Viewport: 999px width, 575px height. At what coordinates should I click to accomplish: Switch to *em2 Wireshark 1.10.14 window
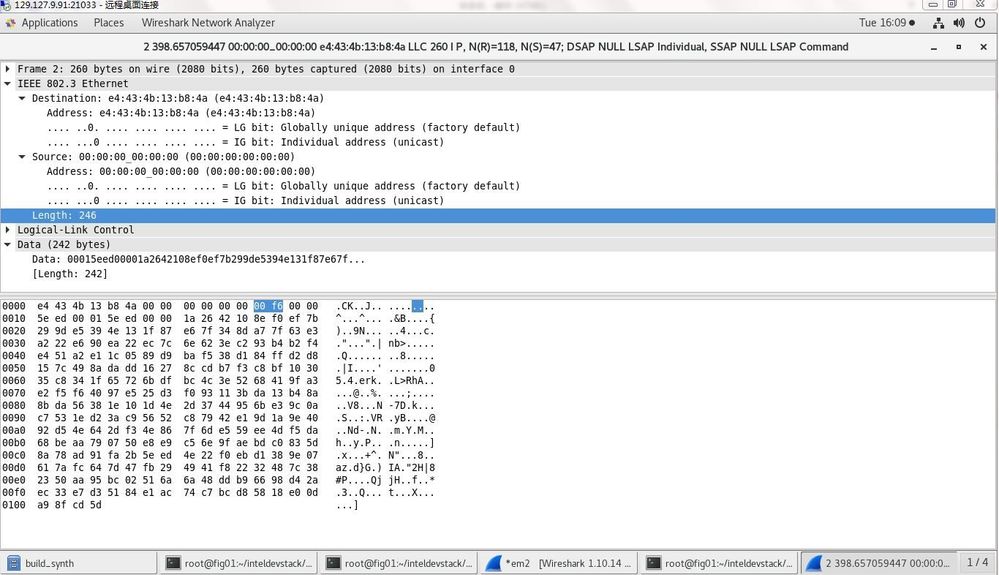click(558, 563)
